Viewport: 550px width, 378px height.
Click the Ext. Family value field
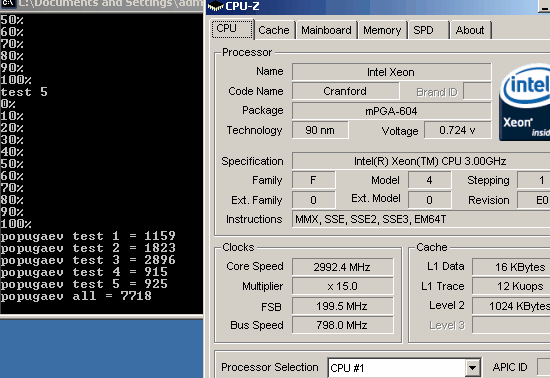pyautogui.click(x=314, y=200)
